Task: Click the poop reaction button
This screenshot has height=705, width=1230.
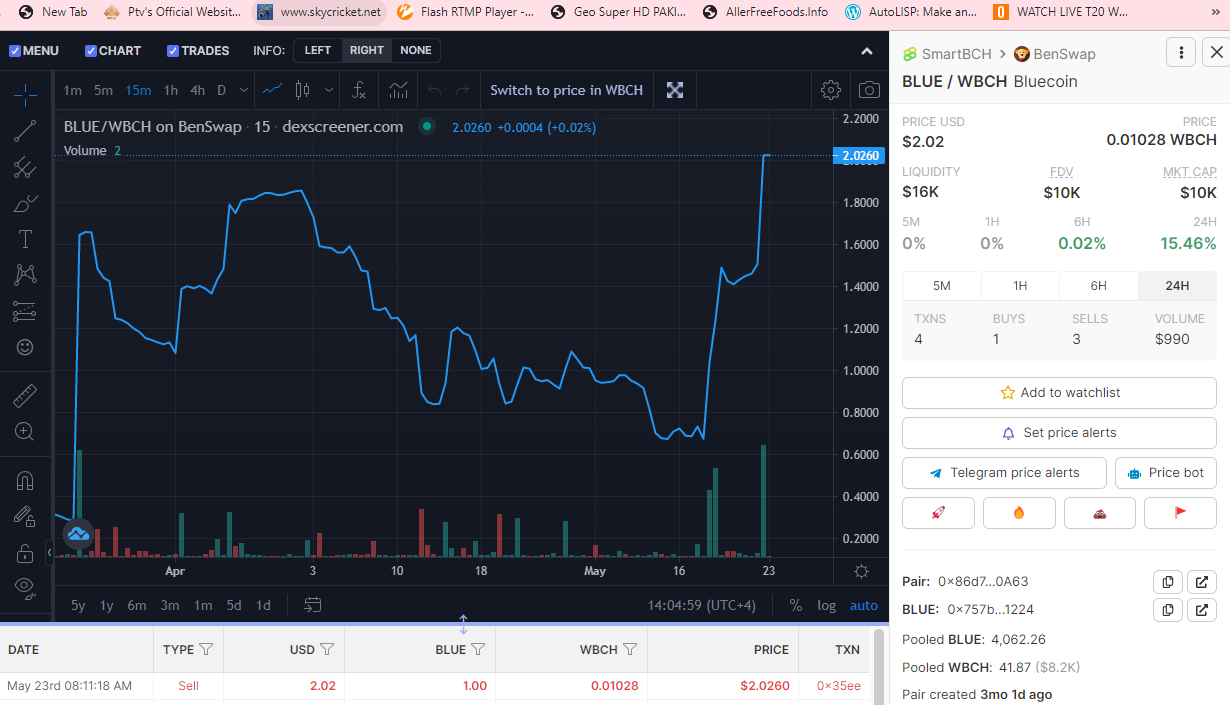Action: point(1100,513)
